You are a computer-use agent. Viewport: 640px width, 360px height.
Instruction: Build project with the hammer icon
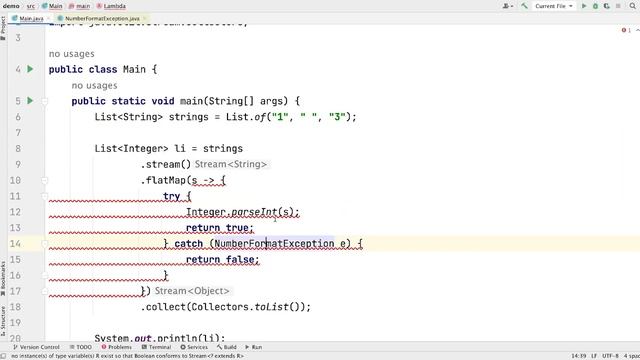click(x=524, y=6)
